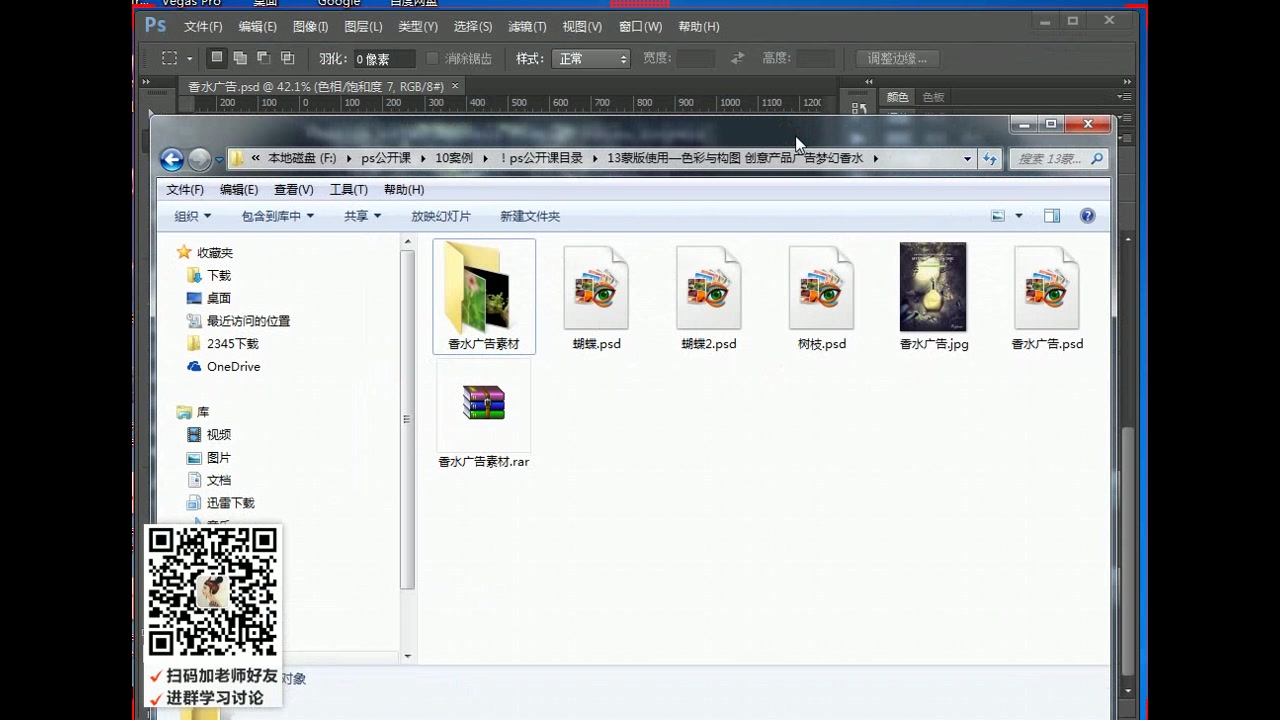Open Photoshop 文件(F) menu

[203, 27]
